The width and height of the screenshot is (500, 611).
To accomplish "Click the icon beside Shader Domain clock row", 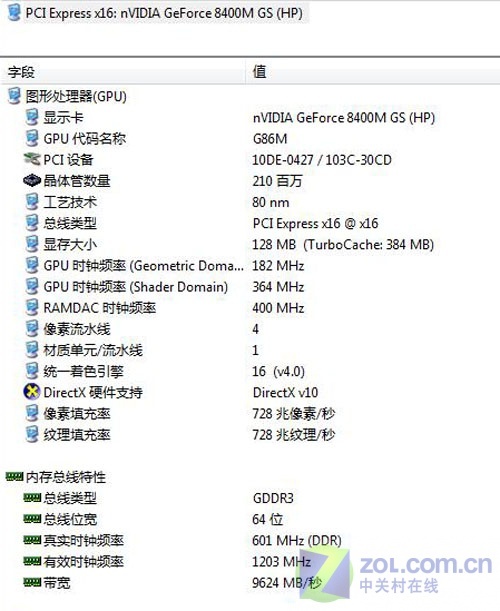I will (32, 286).
